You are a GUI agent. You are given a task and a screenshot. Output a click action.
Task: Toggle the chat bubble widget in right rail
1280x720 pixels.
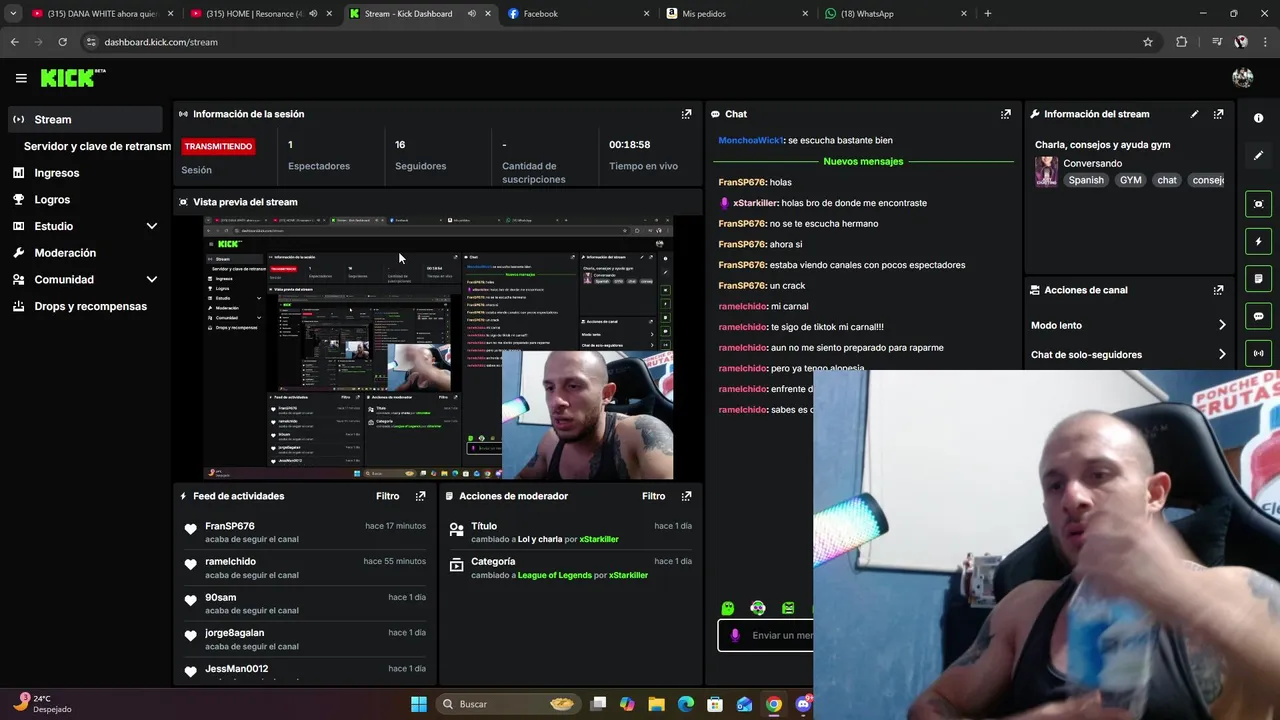(1258, 316)
